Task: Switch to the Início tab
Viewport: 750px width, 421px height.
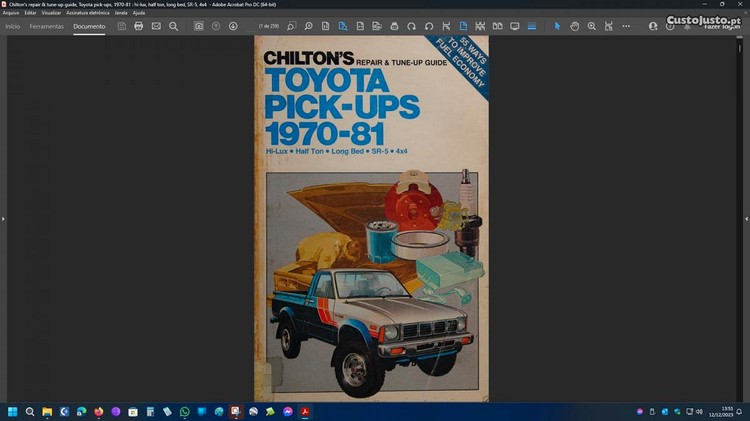Action: (13, 26)
